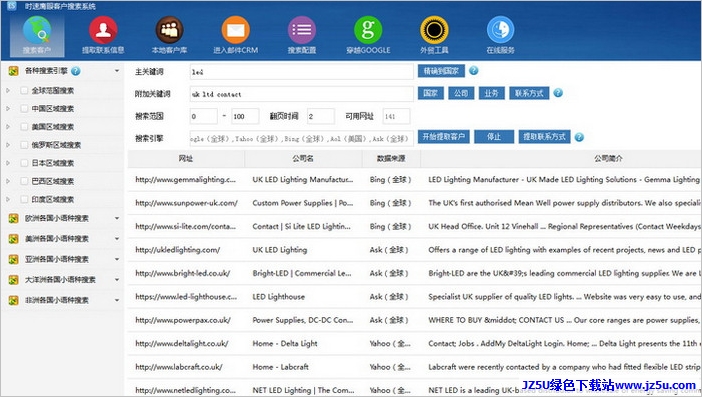
Task: Select row http://www.sunpower-uk.com/
Action: pos(415,203)
